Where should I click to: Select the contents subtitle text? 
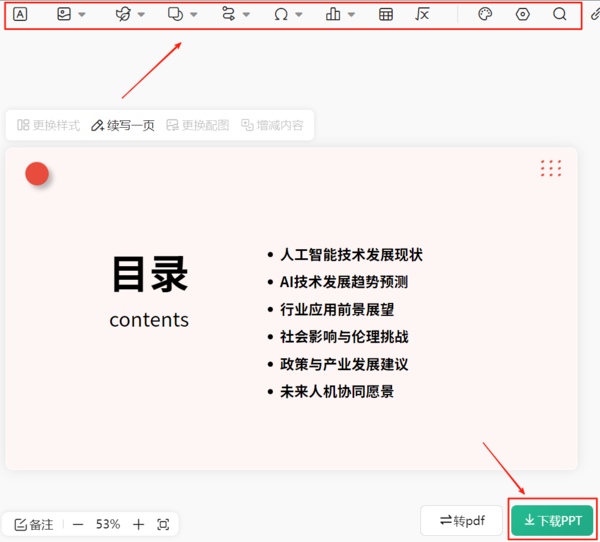click(149, 320)
